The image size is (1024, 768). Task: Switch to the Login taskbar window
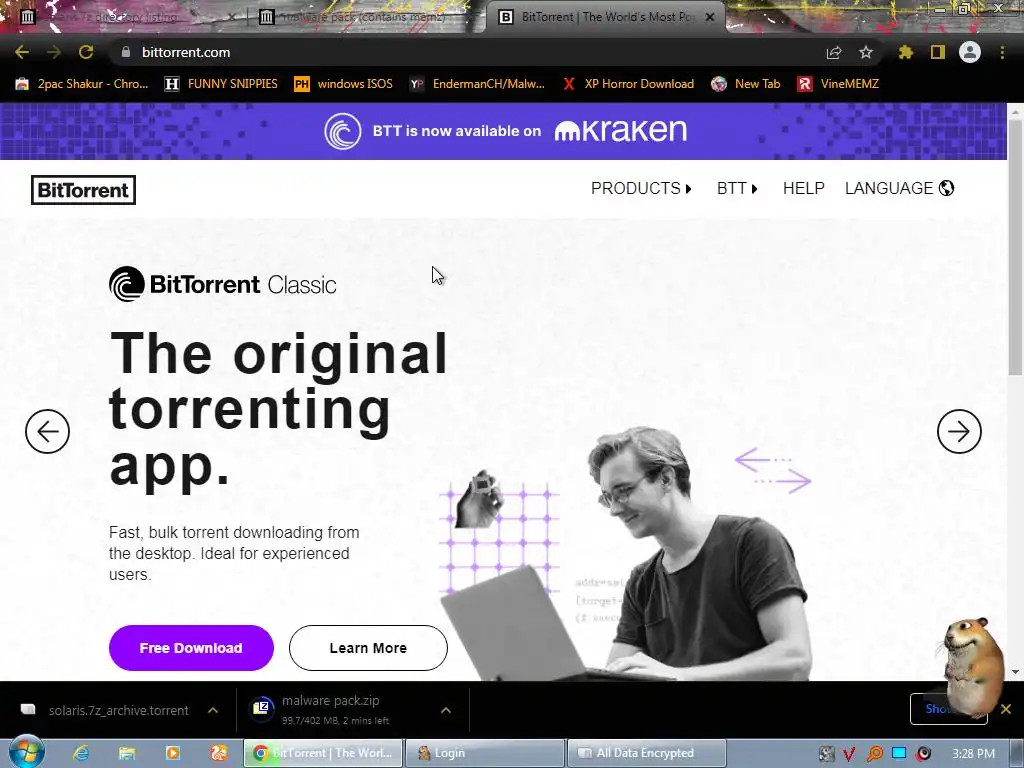tap(485, 753)
